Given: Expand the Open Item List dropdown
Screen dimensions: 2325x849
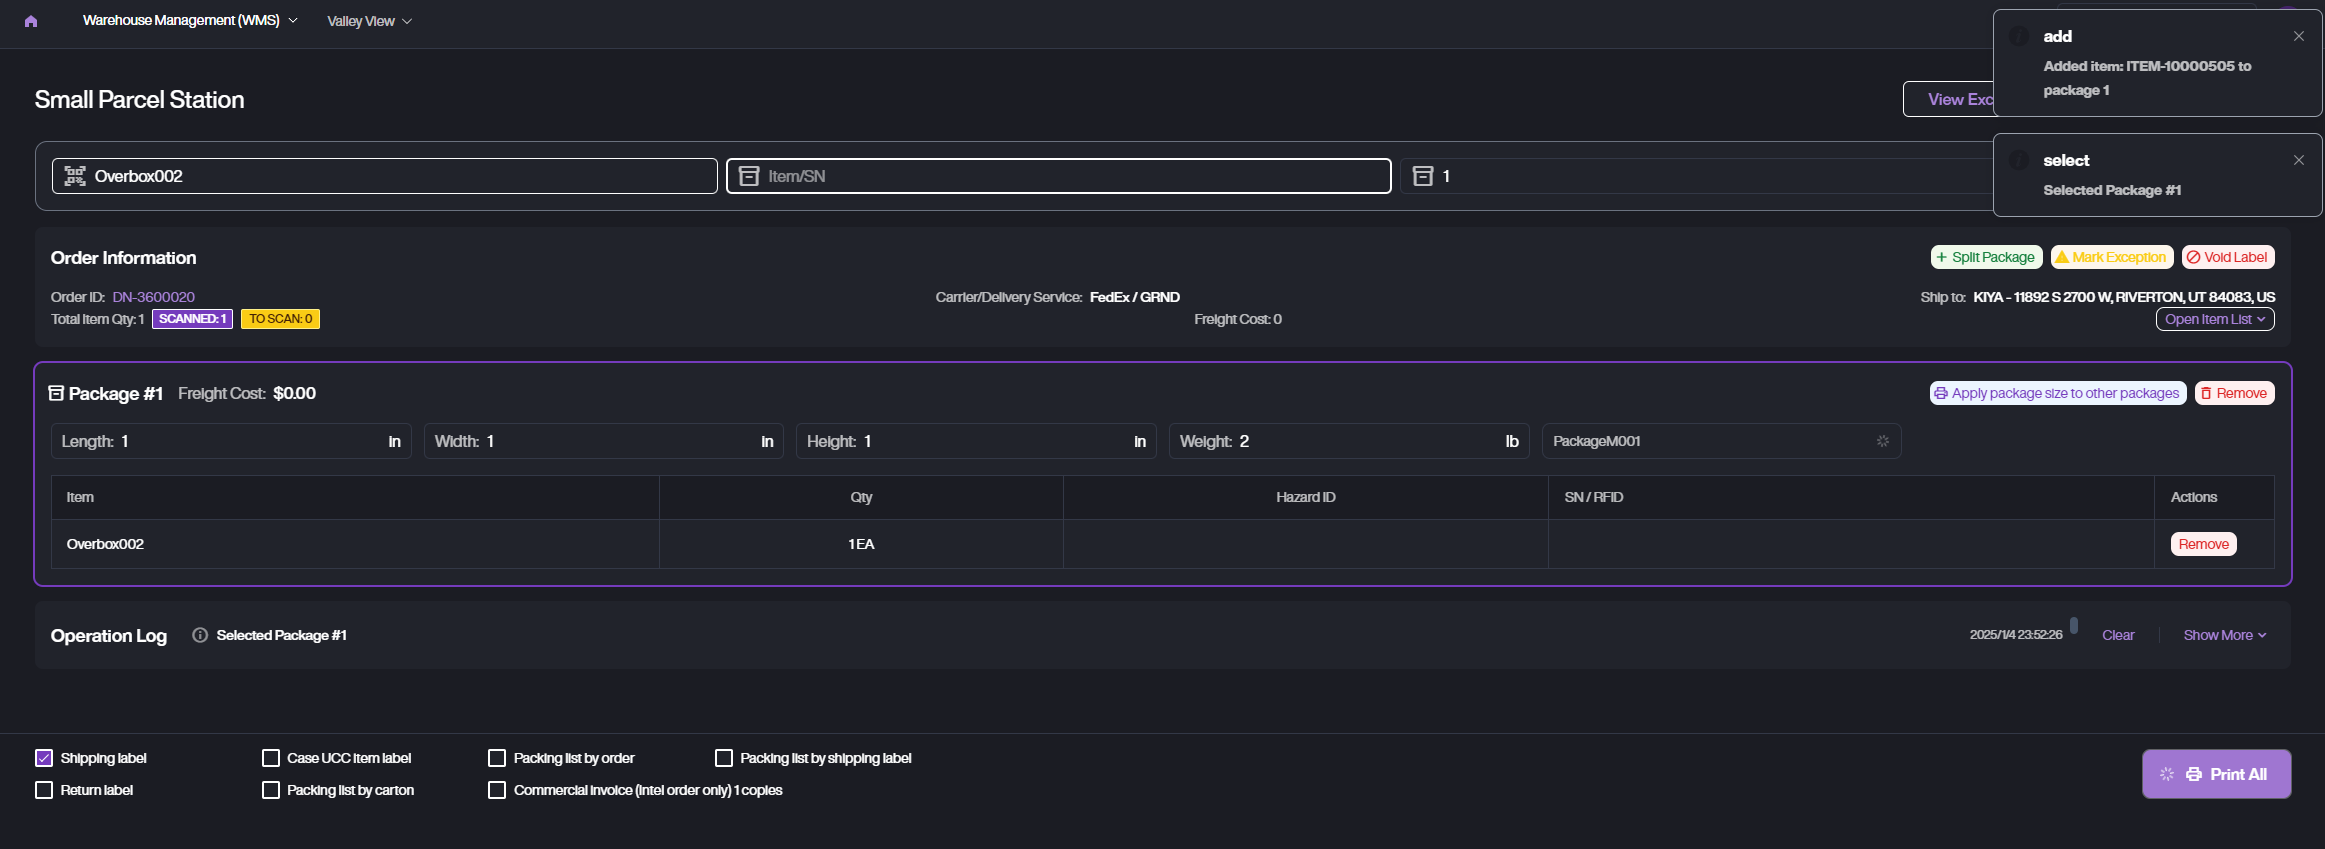Looking at the screenshot, I should pos(2214,319).
